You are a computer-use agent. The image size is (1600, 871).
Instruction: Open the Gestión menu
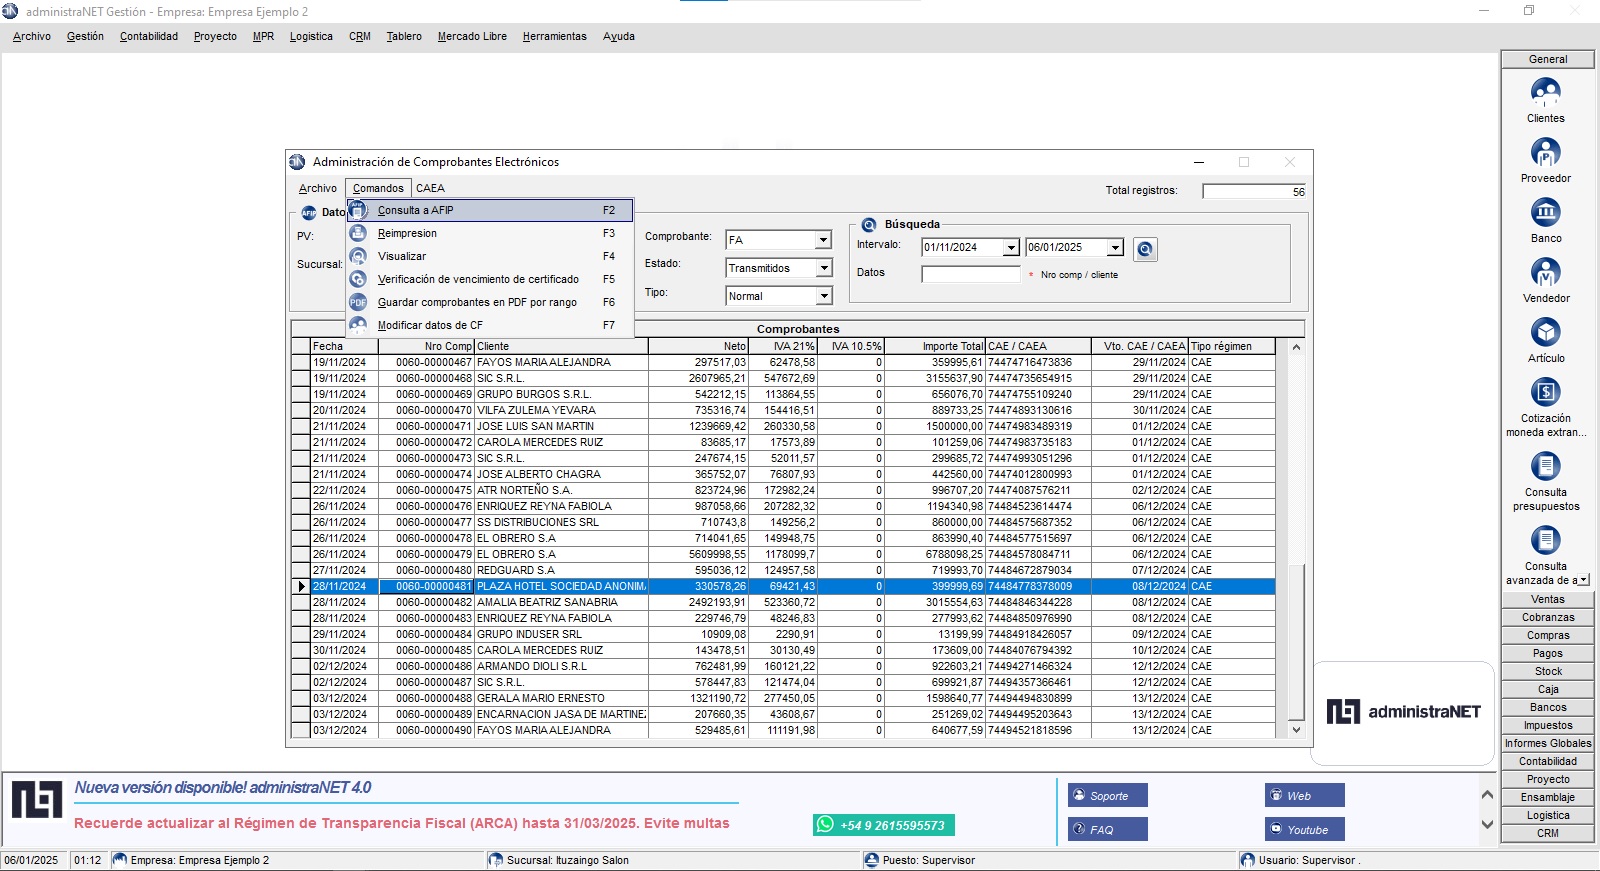click(85, 36)
